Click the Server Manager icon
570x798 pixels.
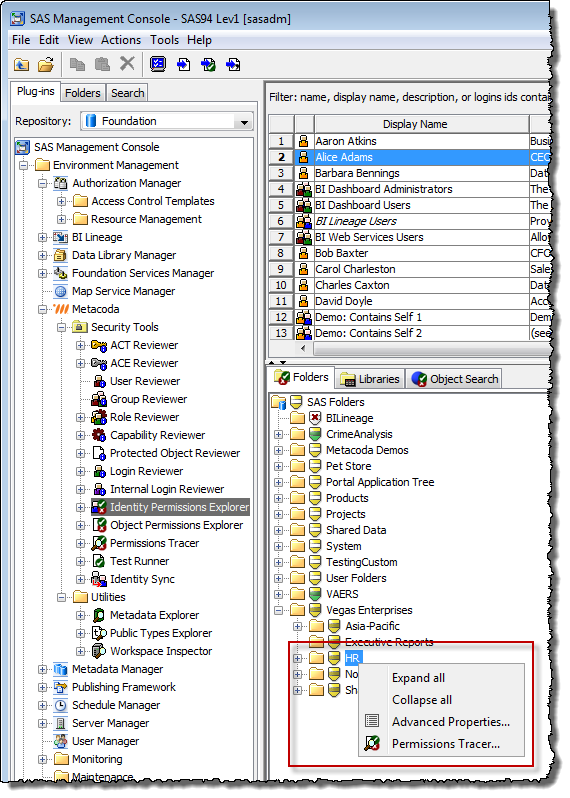coord(61,723)
